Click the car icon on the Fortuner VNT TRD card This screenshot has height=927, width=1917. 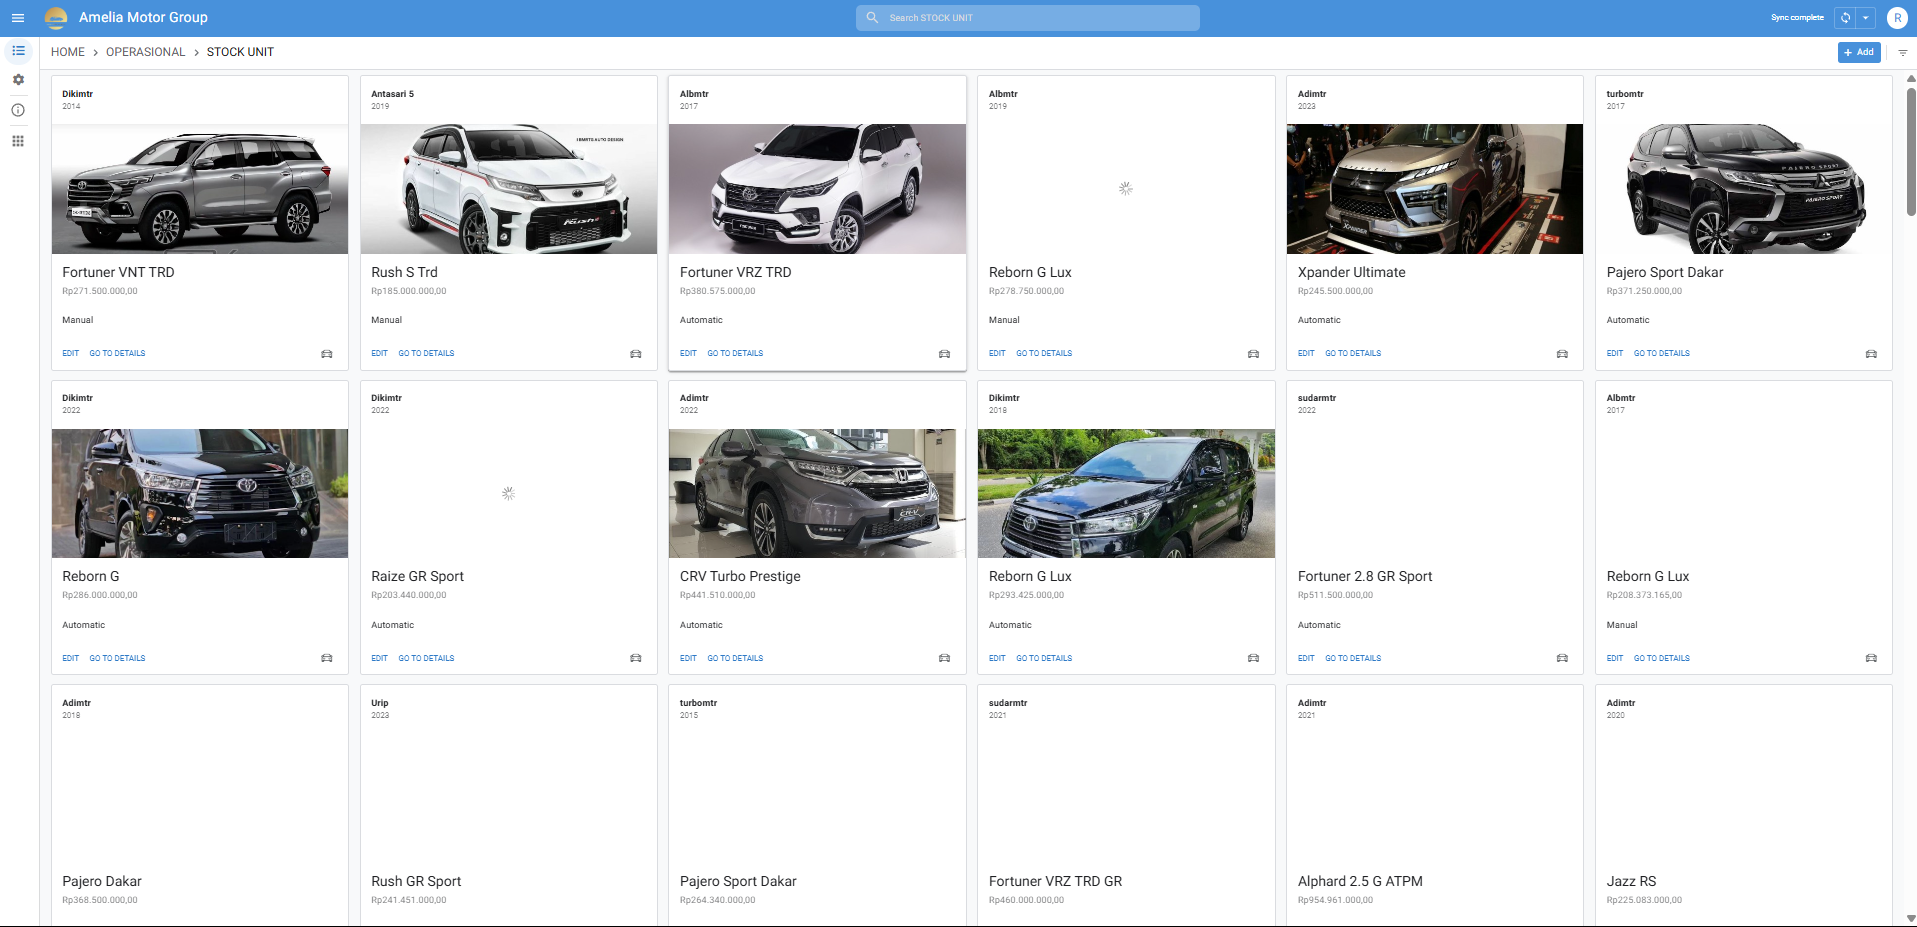[x=326, y=353]
